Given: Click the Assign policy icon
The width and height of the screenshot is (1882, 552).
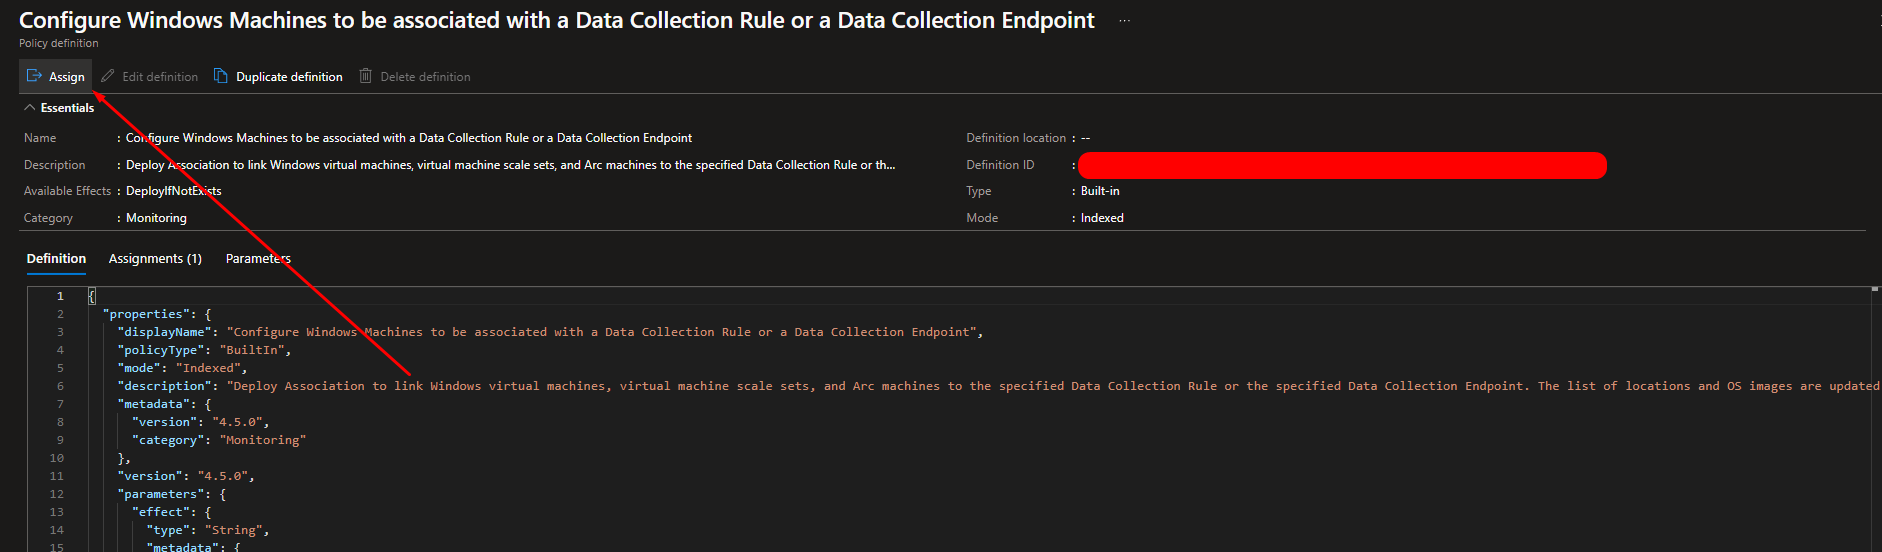Looking at the screenshot, I should 34,76.
